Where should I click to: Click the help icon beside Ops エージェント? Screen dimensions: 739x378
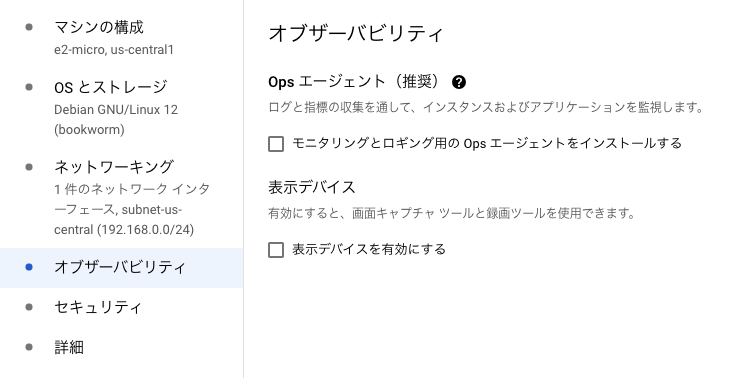point(459,82)
